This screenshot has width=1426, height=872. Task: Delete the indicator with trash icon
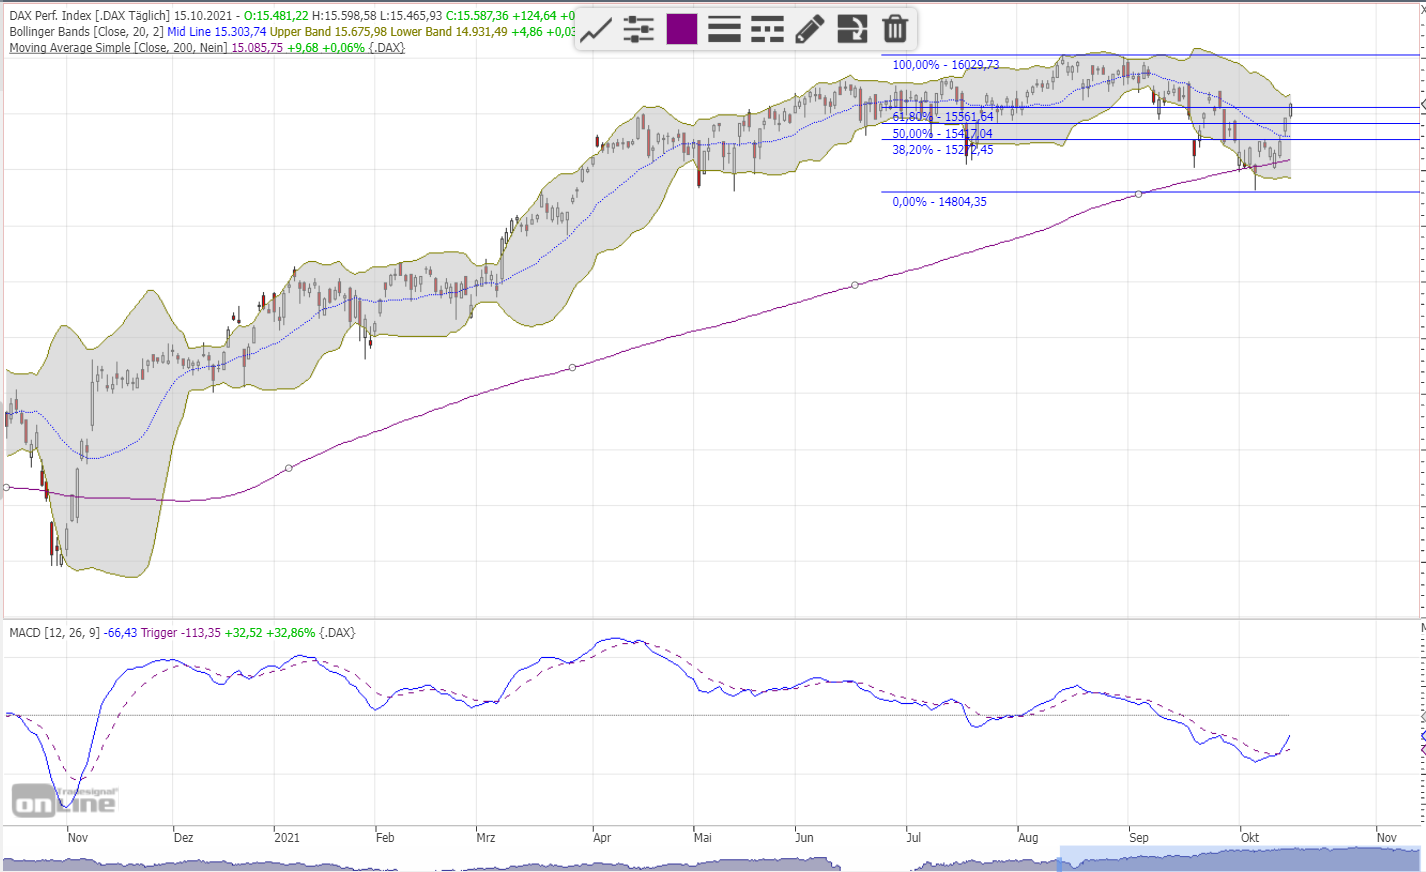pos(895,29)
